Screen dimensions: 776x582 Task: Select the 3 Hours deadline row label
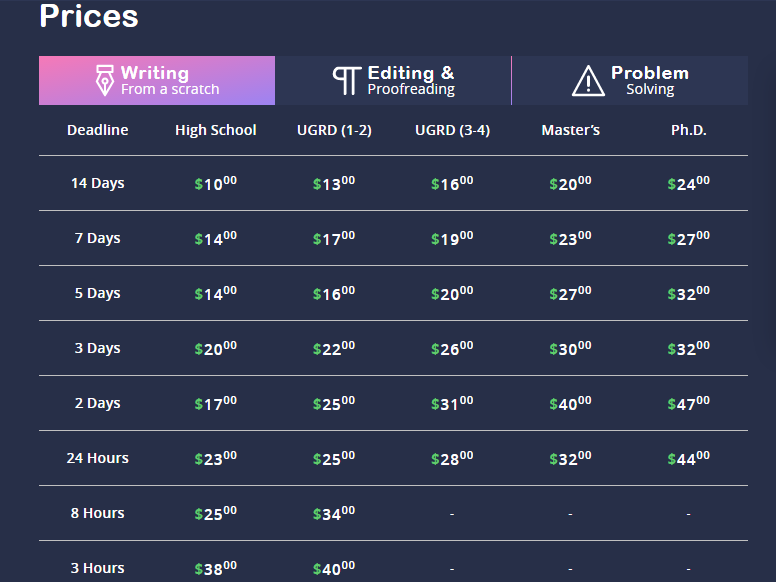coord(97,568)
